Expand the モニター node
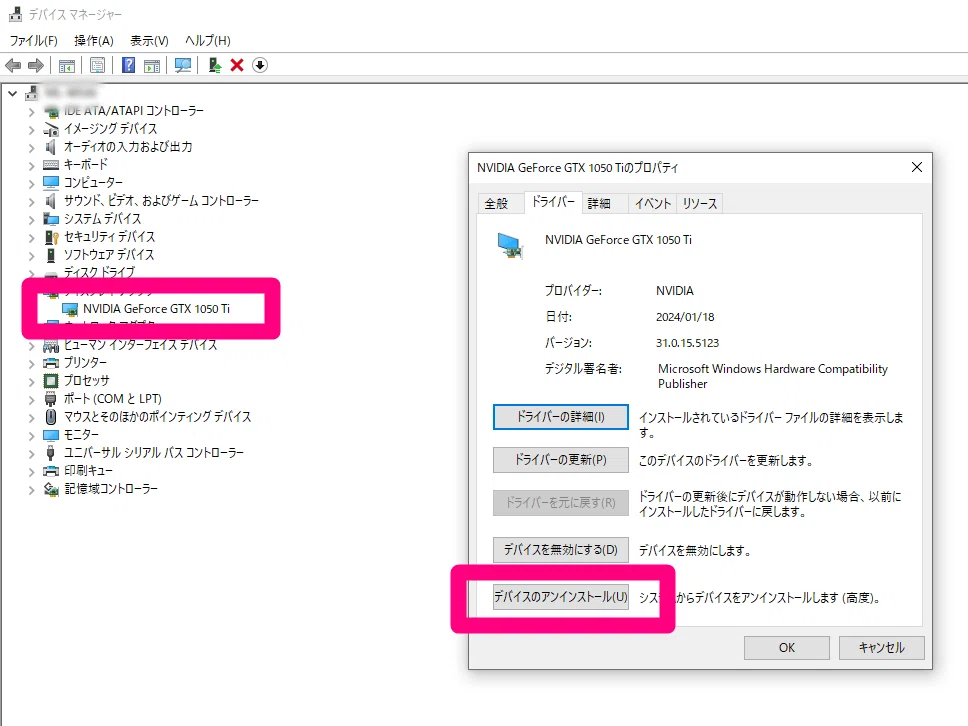Viewport: 968px width, 726px height. [x=31, y=435]
